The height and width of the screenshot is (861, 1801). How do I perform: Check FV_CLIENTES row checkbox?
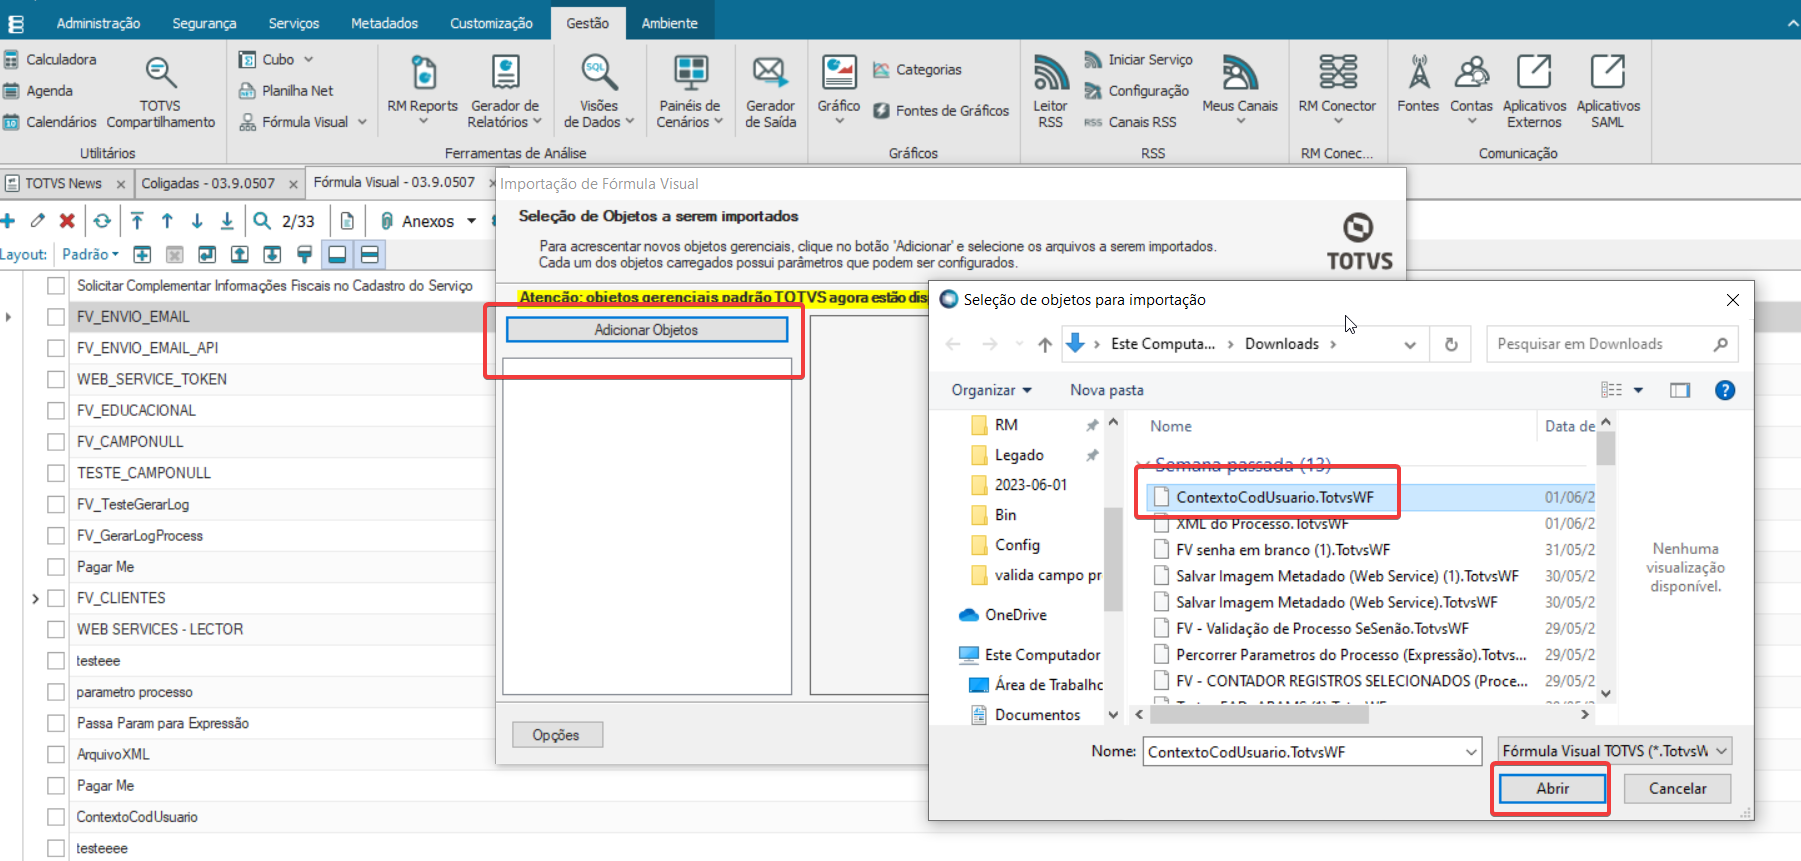pos(56,598)
